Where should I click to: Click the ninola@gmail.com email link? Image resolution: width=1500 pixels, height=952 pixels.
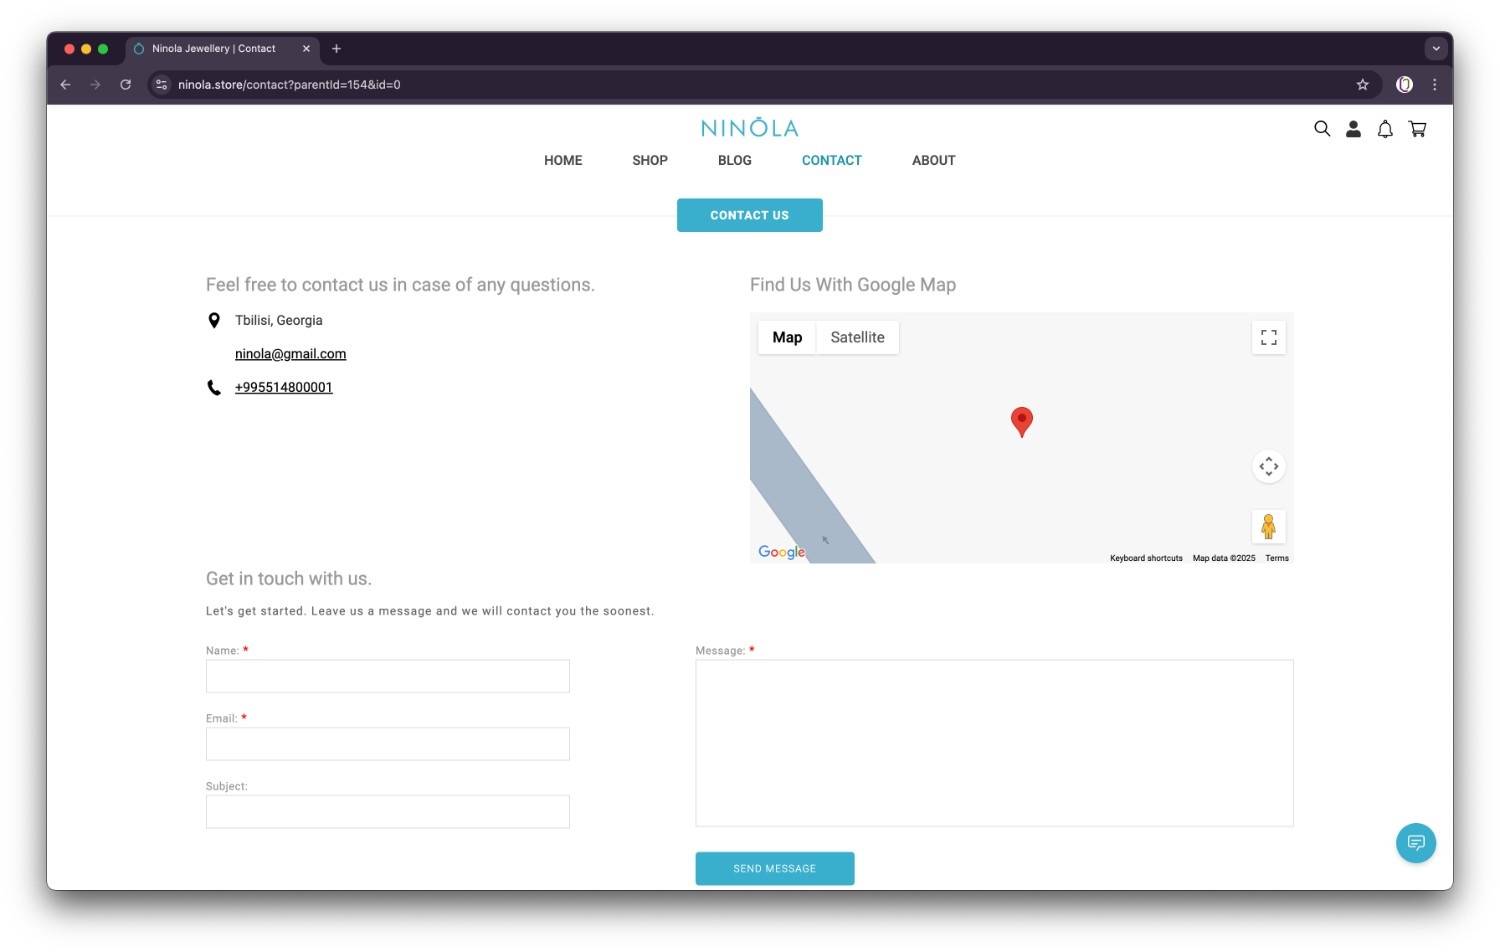290,354
